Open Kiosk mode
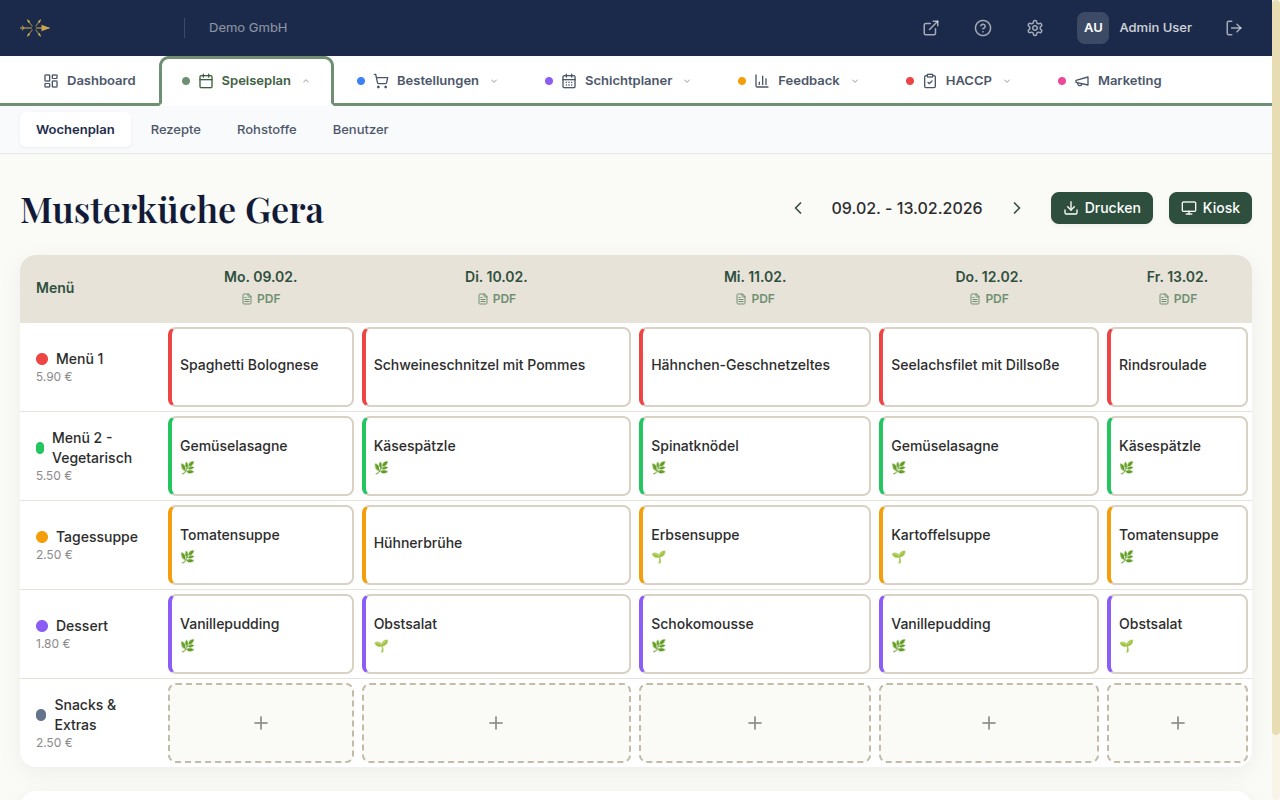Screen dimensions: 1280x800 pyautogui.click(x=1210, y=208)
